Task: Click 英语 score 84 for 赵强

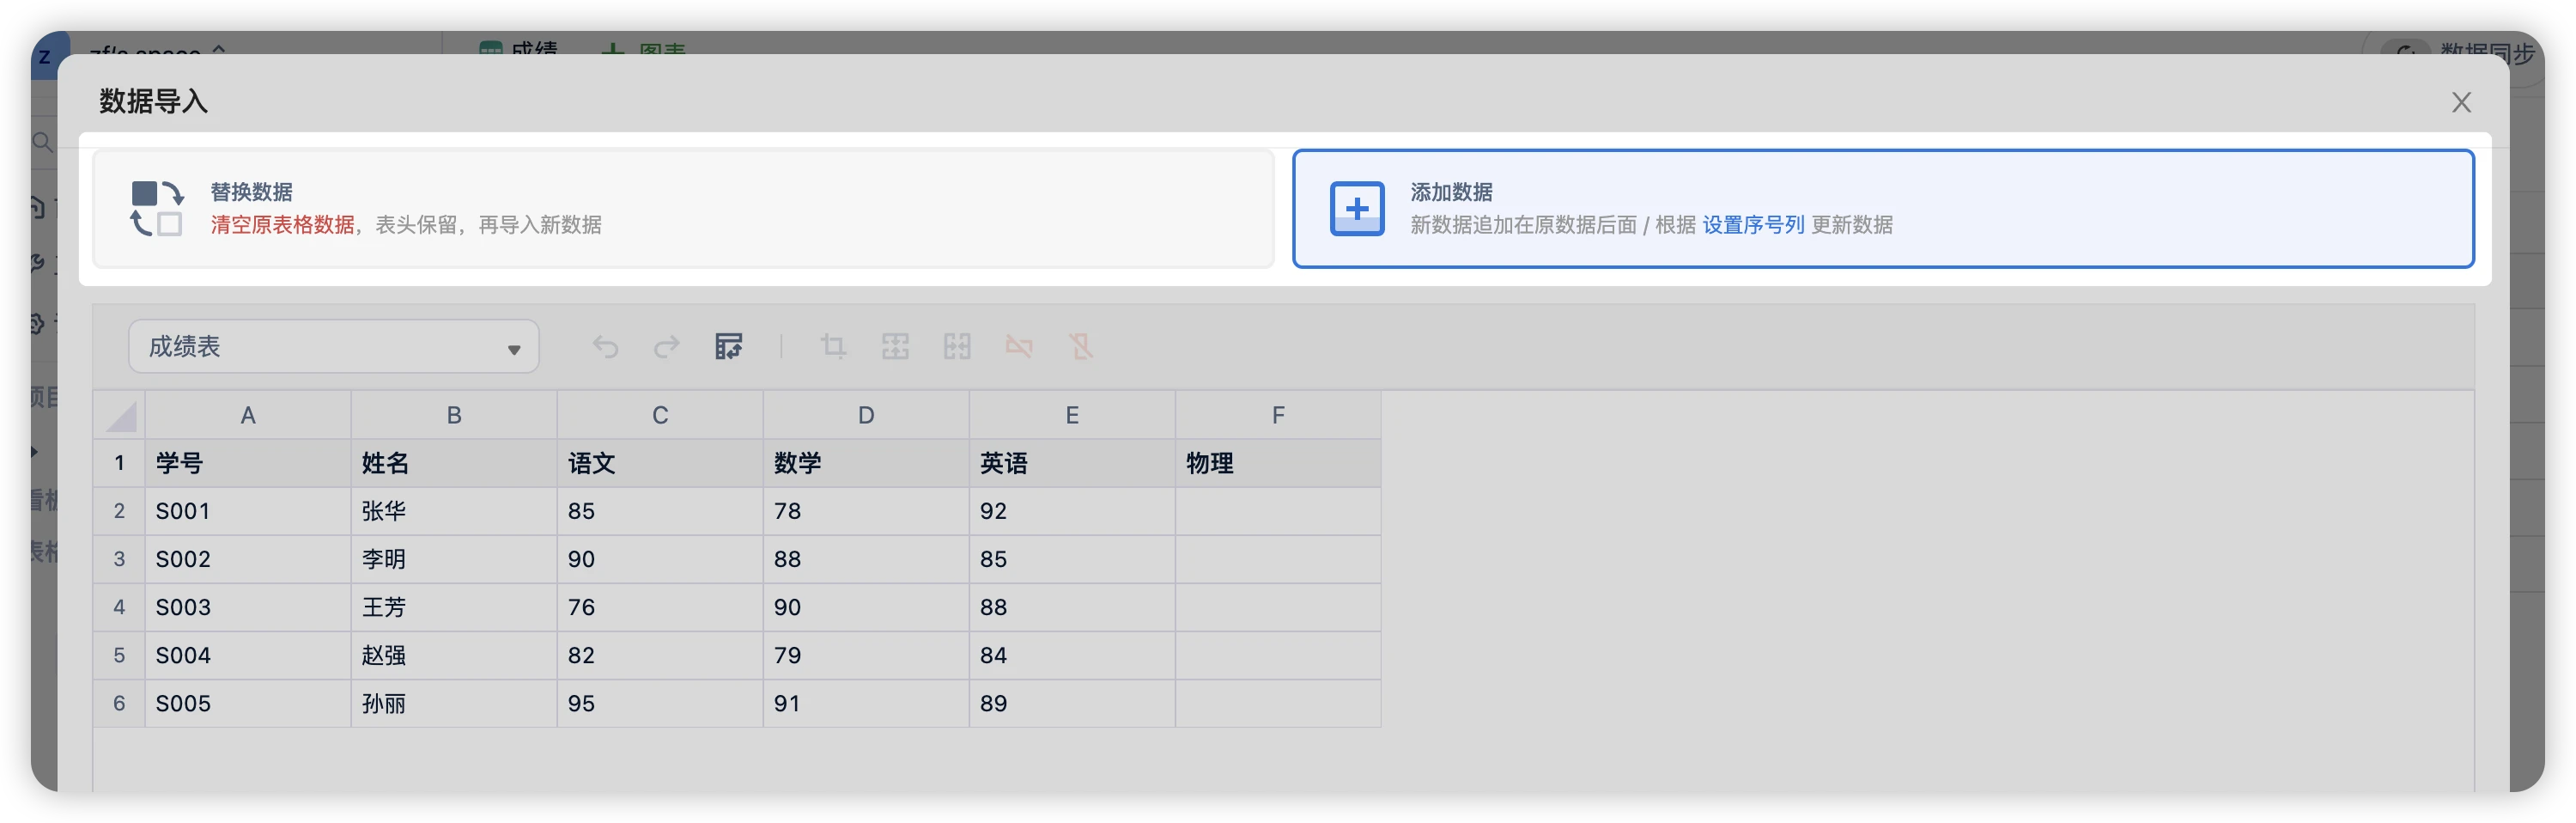Action: (x=1072, y=655)
